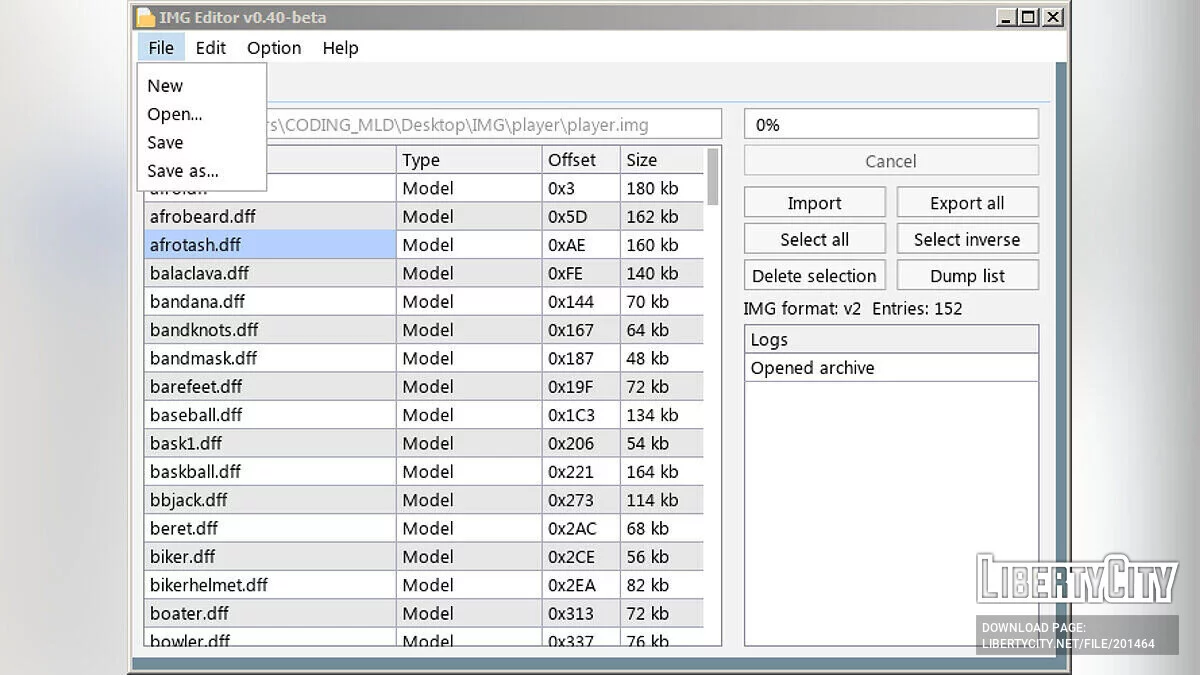
Task: Open the Option menu
Action: [274, 48]
